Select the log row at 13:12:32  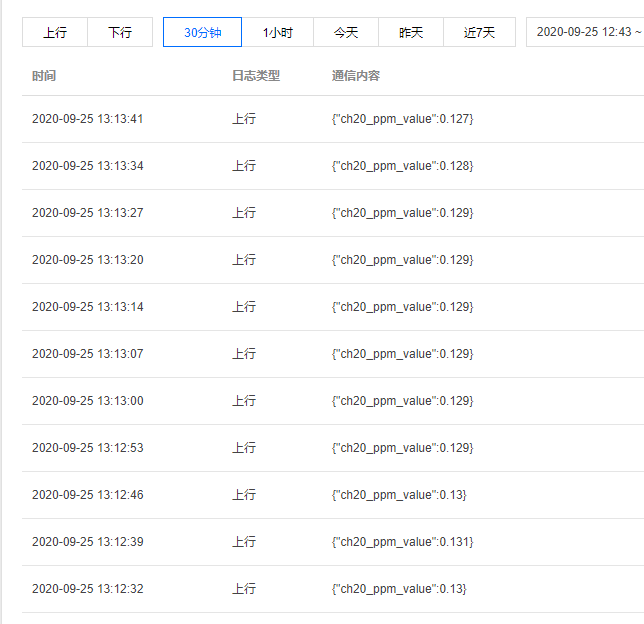point(333,589)
